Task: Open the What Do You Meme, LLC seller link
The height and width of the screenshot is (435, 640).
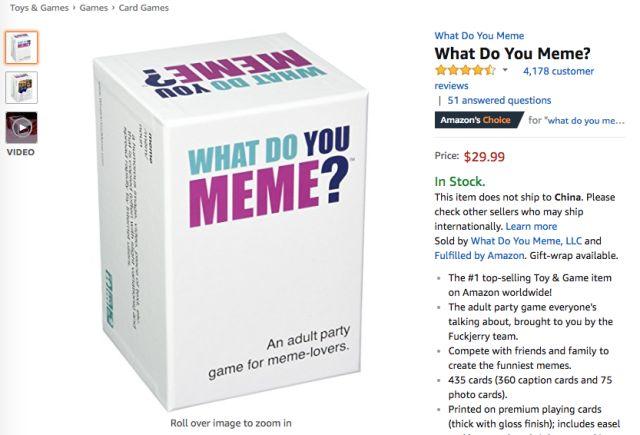Action: [x=526, y=241]
